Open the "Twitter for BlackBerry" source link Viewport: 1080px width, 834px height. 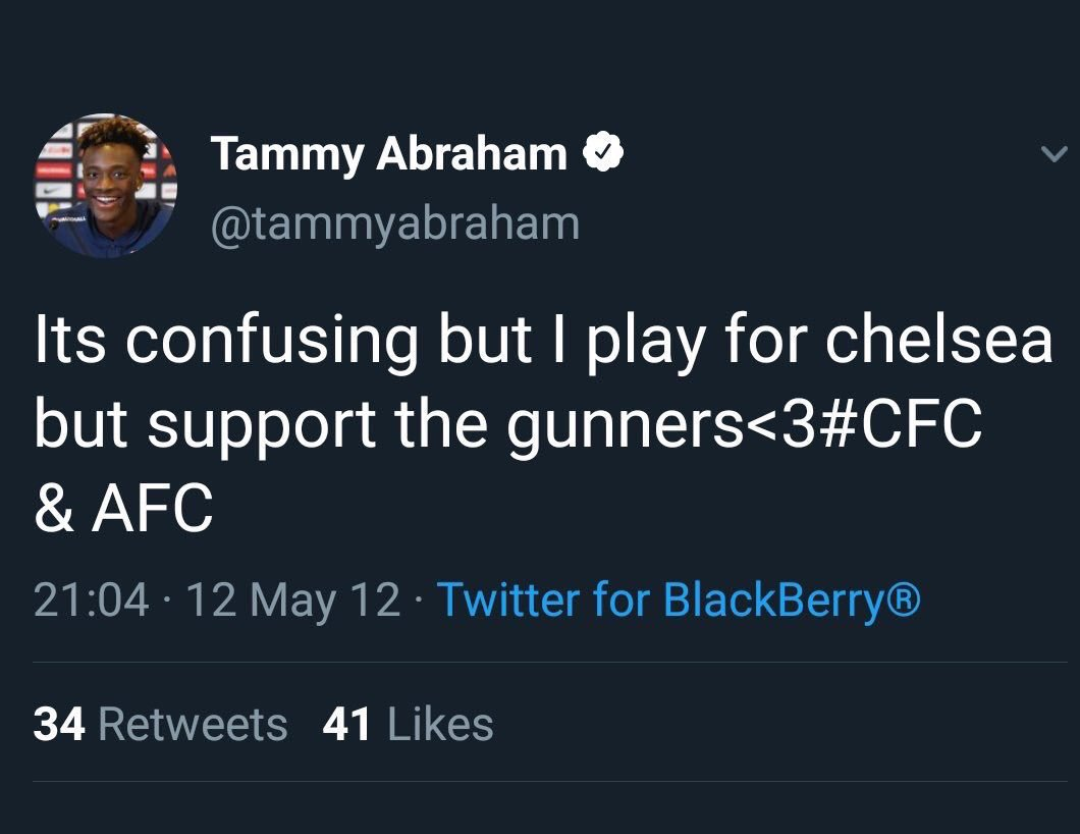(665, 600)
